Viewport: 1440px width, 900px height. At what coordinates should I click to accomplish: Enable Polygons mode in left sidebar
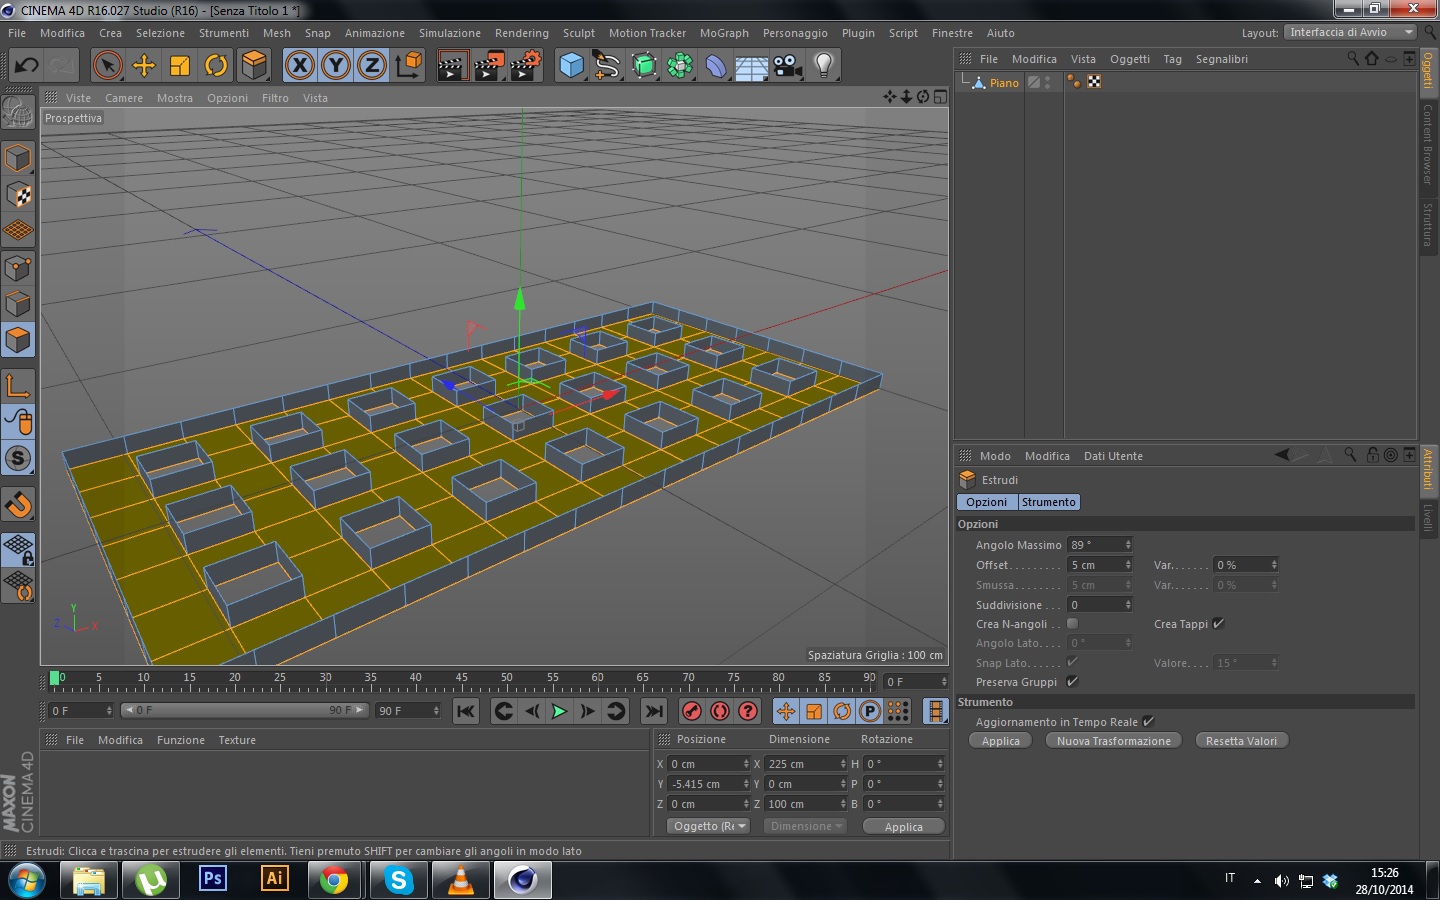[18, 340]
